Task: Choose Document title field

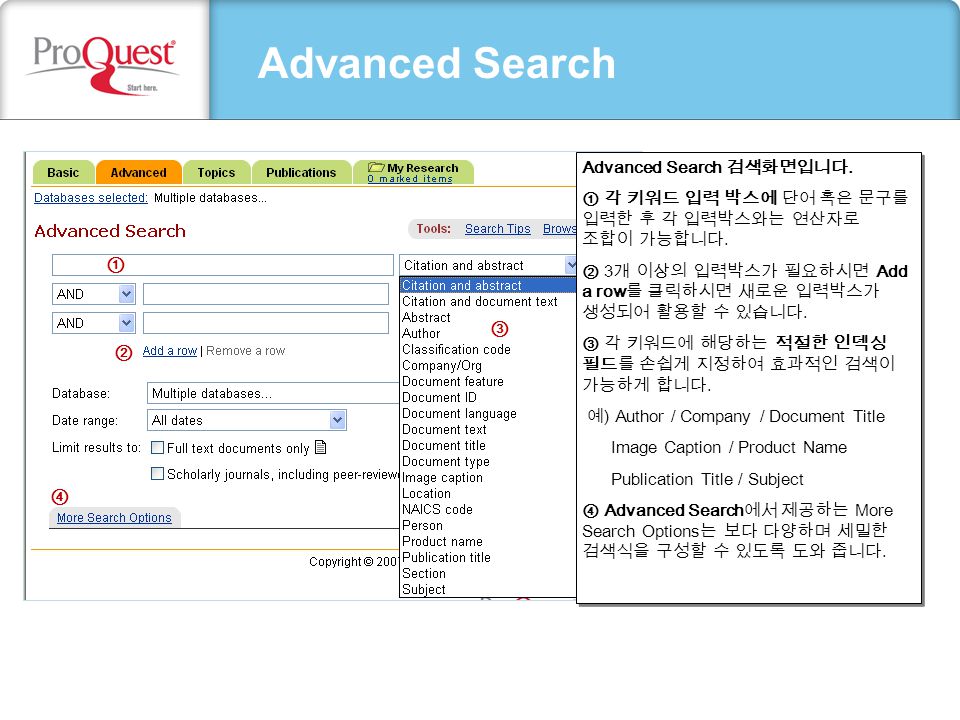Action: tap(488, 445)
